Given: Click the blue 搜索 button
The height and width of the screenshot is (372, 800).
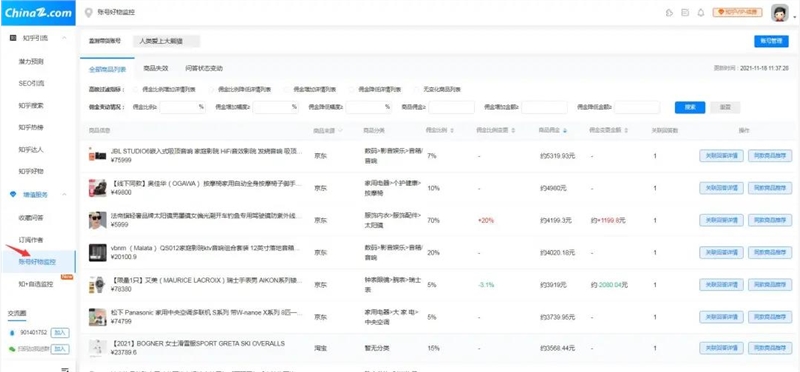Looking at the screenshot, I should point(690,107).
